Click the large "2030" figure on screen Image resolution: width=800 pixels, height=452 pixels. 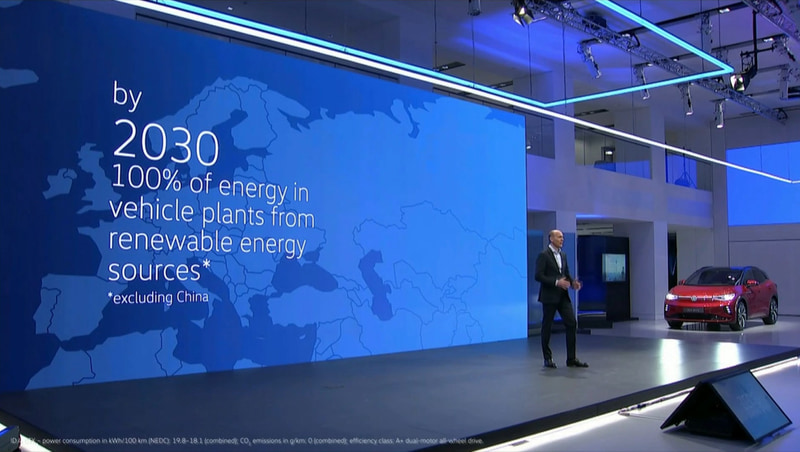pyautogui.click(x=166, y=142)
